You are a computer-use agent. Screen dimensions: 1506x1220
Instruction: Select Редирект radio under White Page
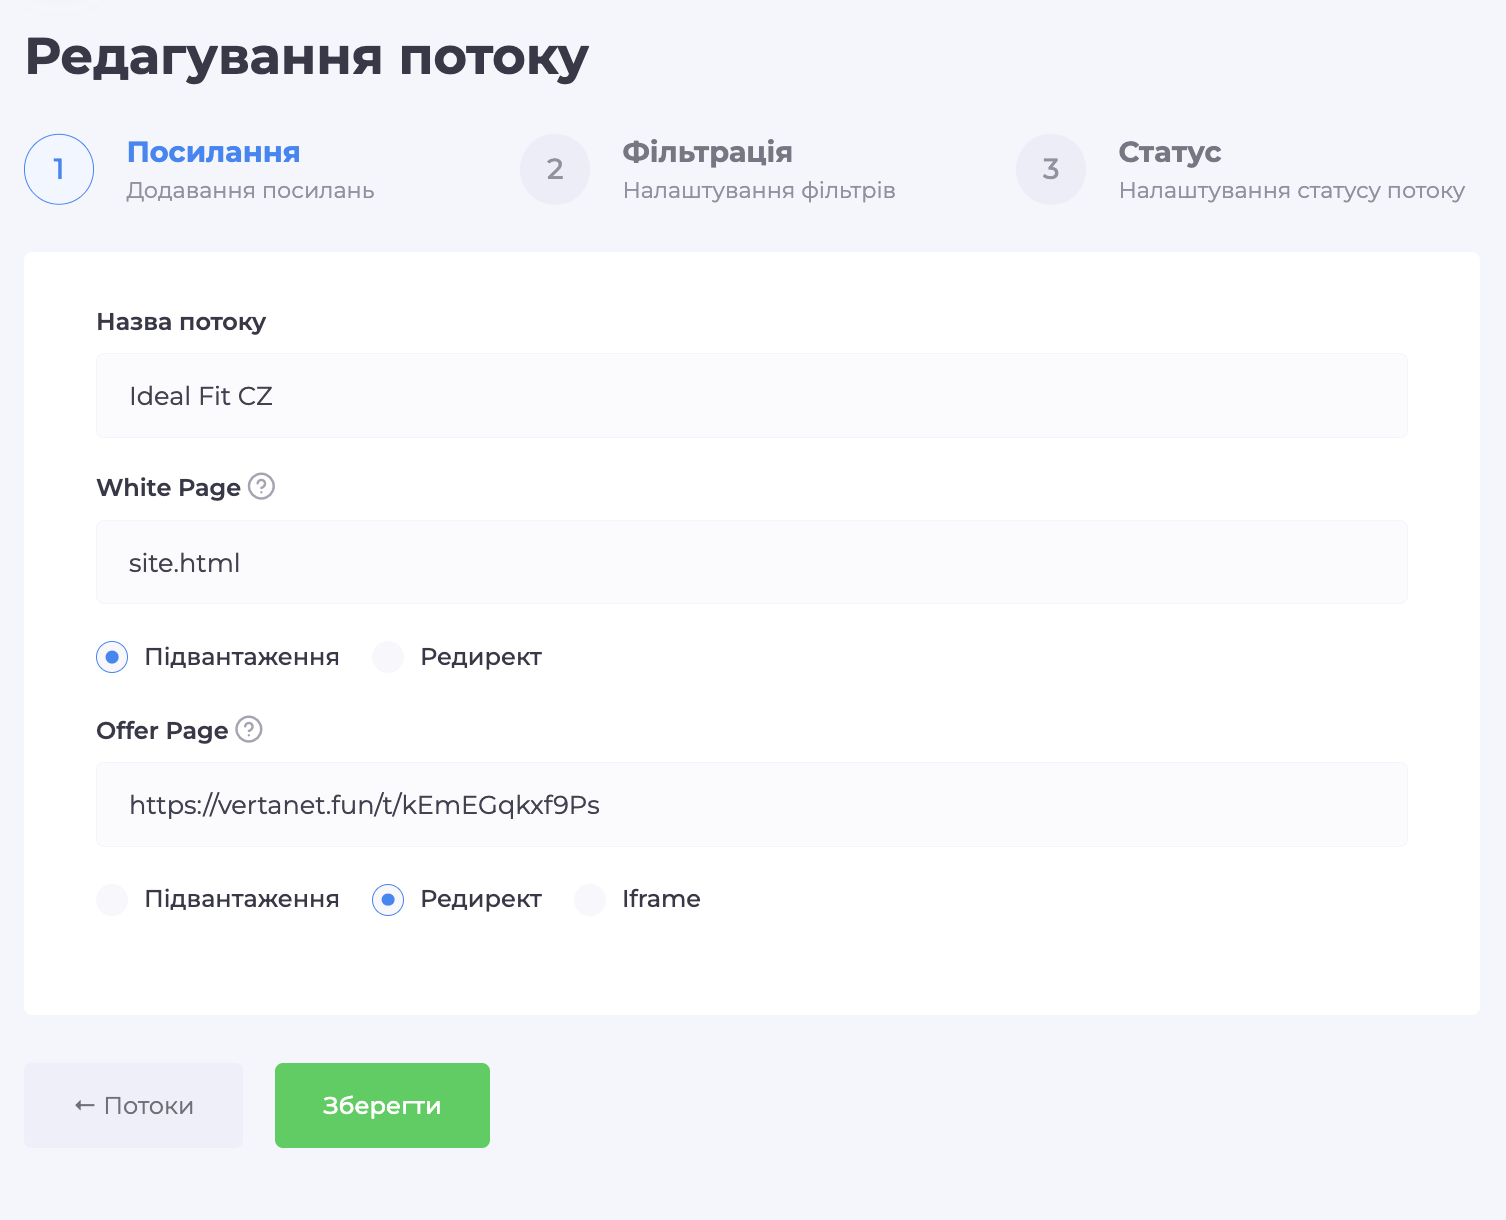coord(388,657)
